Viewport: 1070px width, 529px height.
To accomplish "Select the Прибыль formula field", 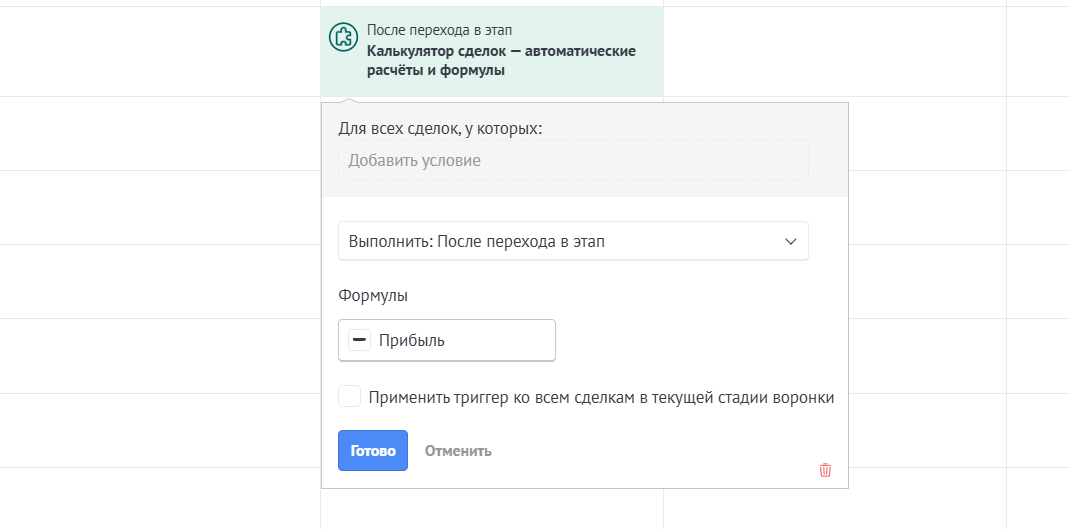I will (x=447, y=340).
